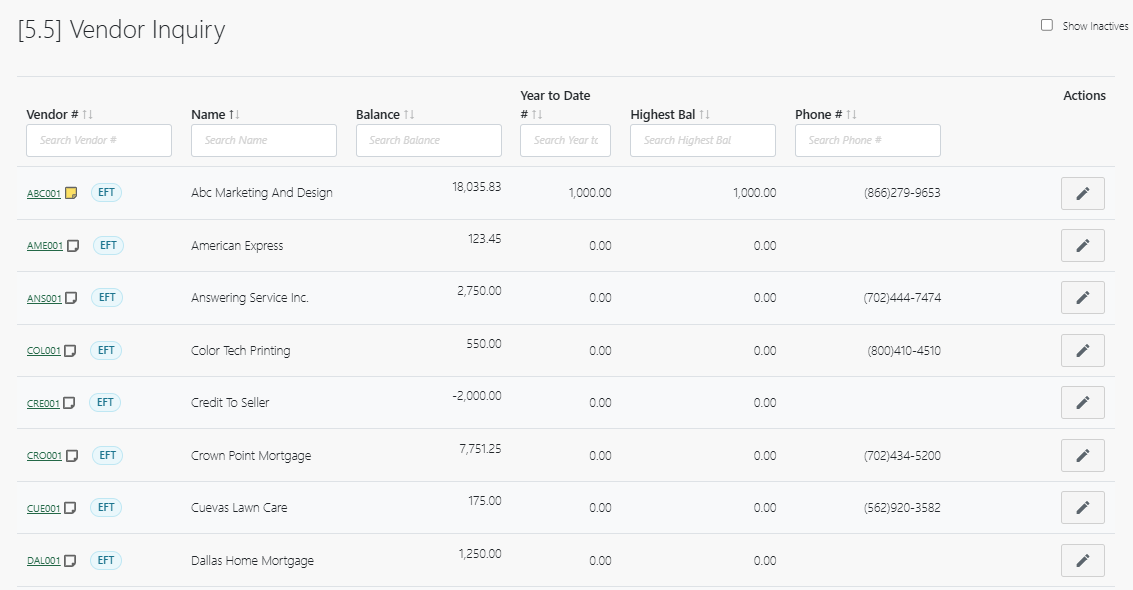Screen dimensions: 1133x590
Task: Click the EFT badge for Cuevas Lawn Care
Action: pyautogui.click(x=105, y=507)
